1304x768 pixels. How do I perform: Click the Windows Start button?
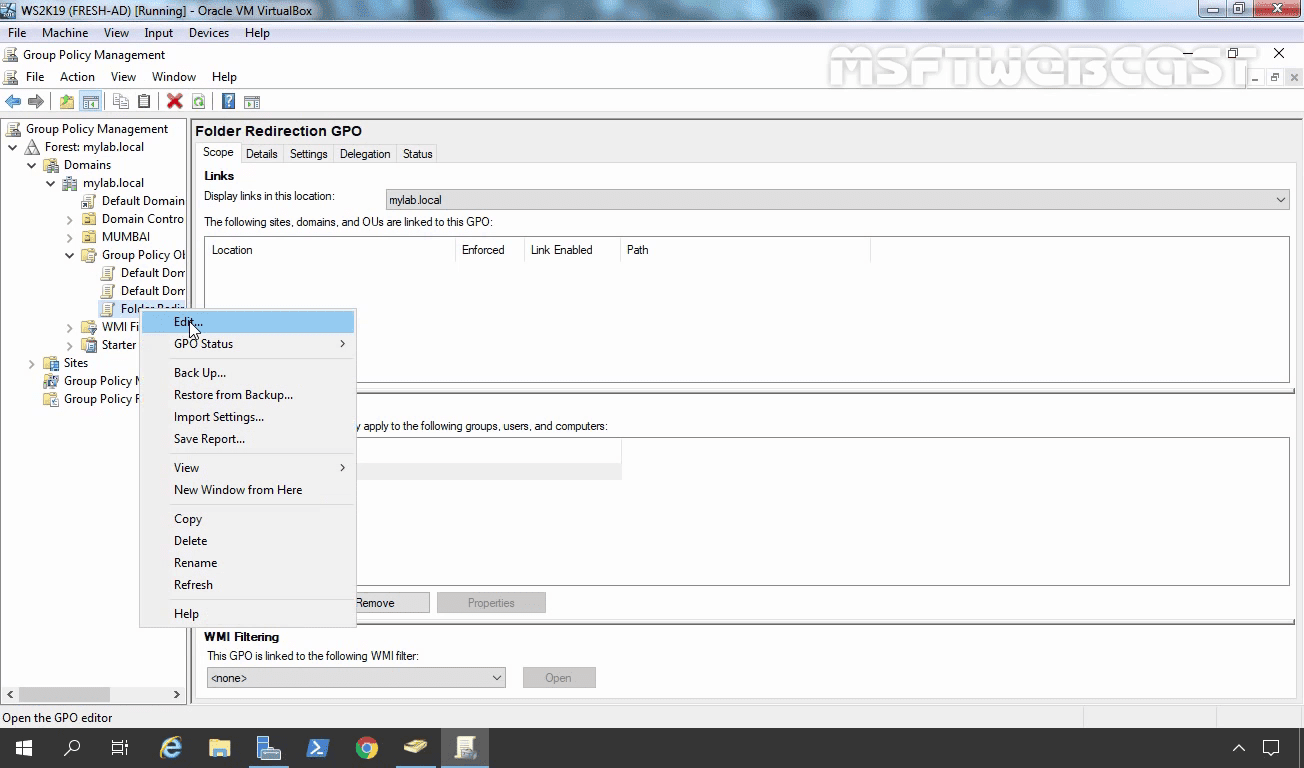(24, 747)
